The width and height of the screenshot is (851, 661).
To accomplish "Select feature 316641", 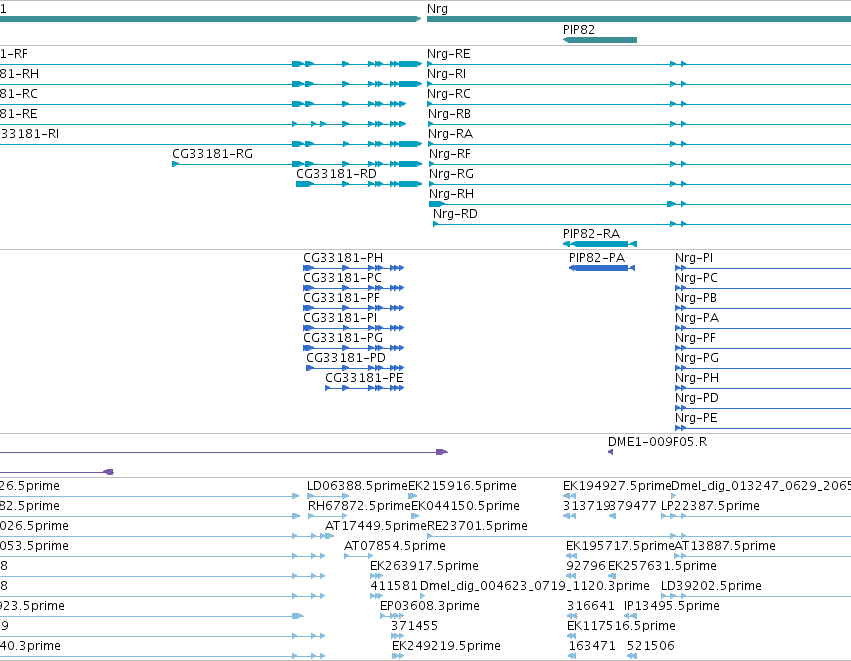I will (590, 606).
